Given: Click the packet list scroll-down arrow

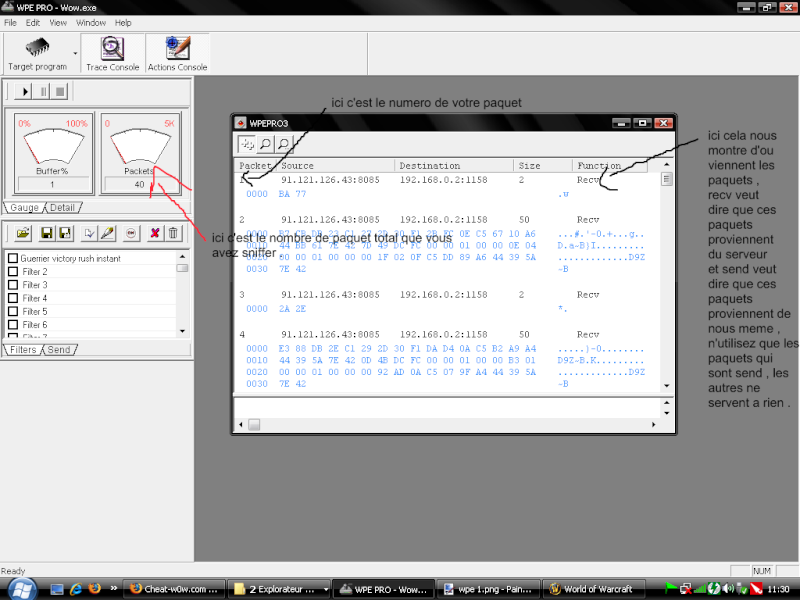Looking at the screenshot, I should tap(666, 386).
